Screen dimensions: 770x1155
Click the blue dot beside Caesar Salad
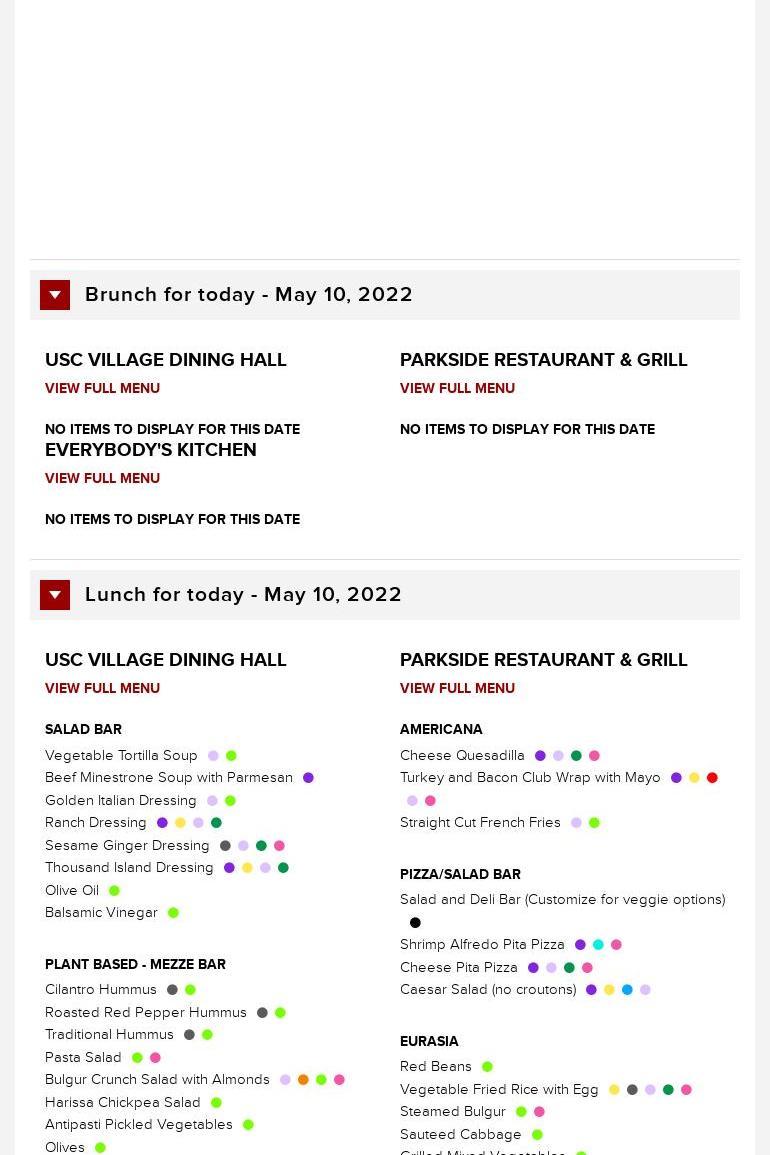(627, 990)
